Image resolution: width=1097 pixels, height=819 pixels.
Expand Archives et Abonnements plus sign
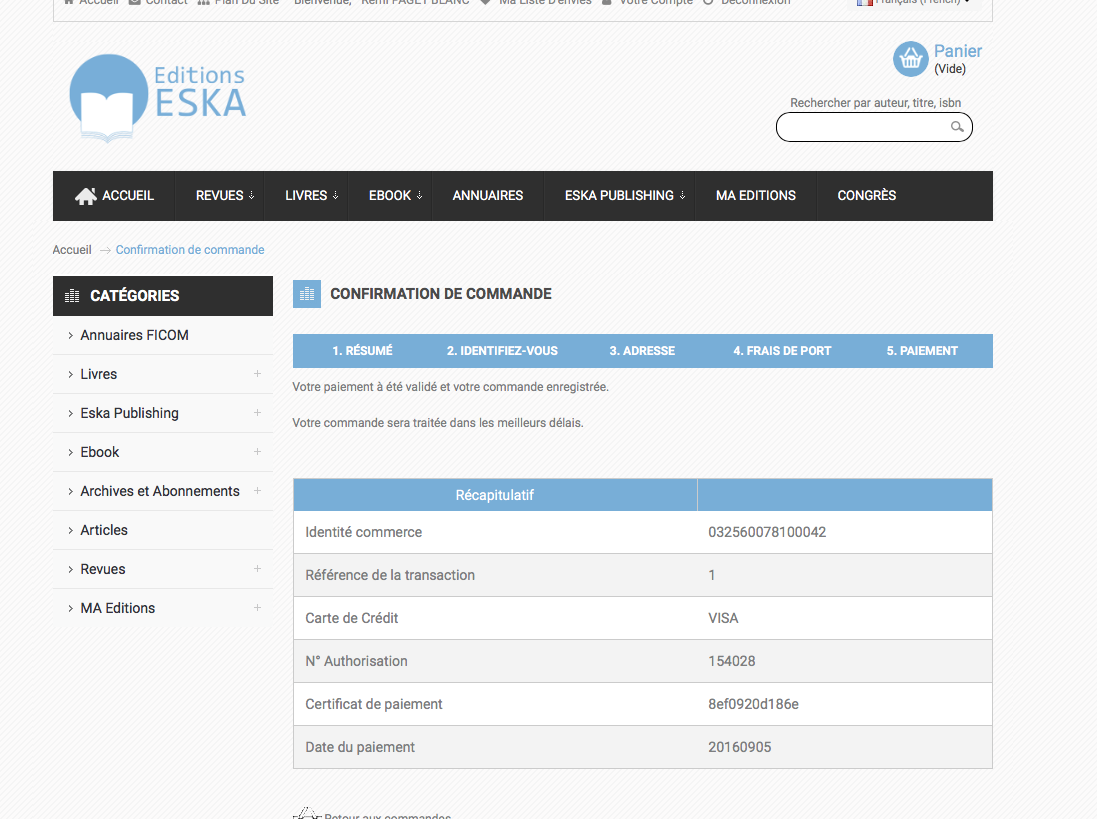click(257, 491)
